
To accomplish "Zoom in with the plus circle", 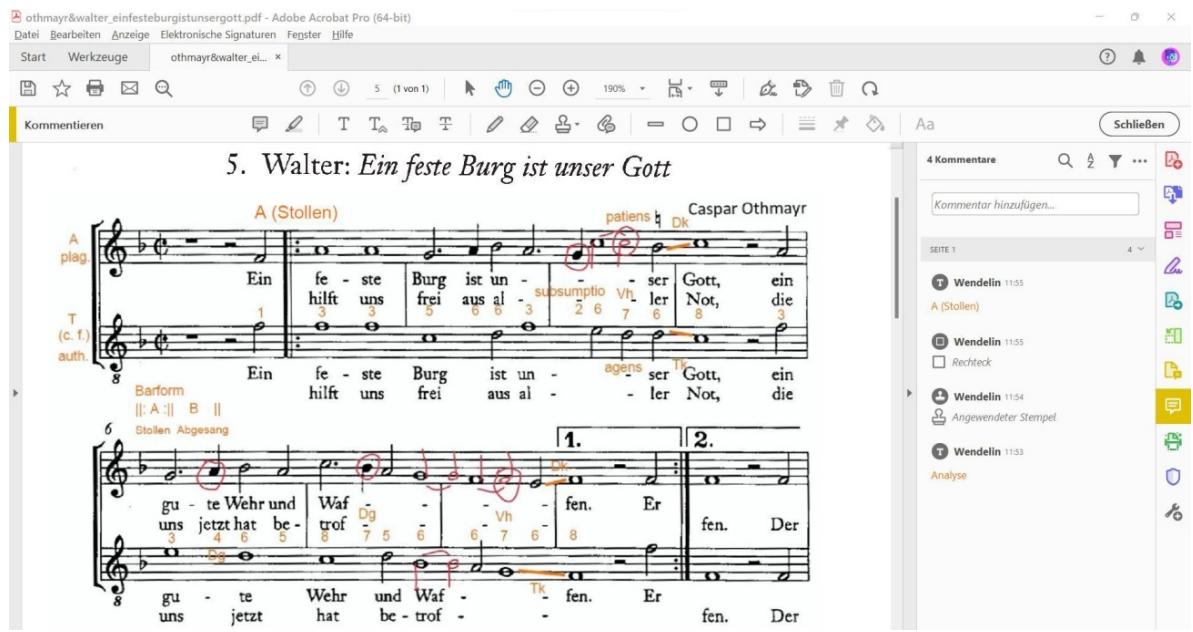I will 571,88.
